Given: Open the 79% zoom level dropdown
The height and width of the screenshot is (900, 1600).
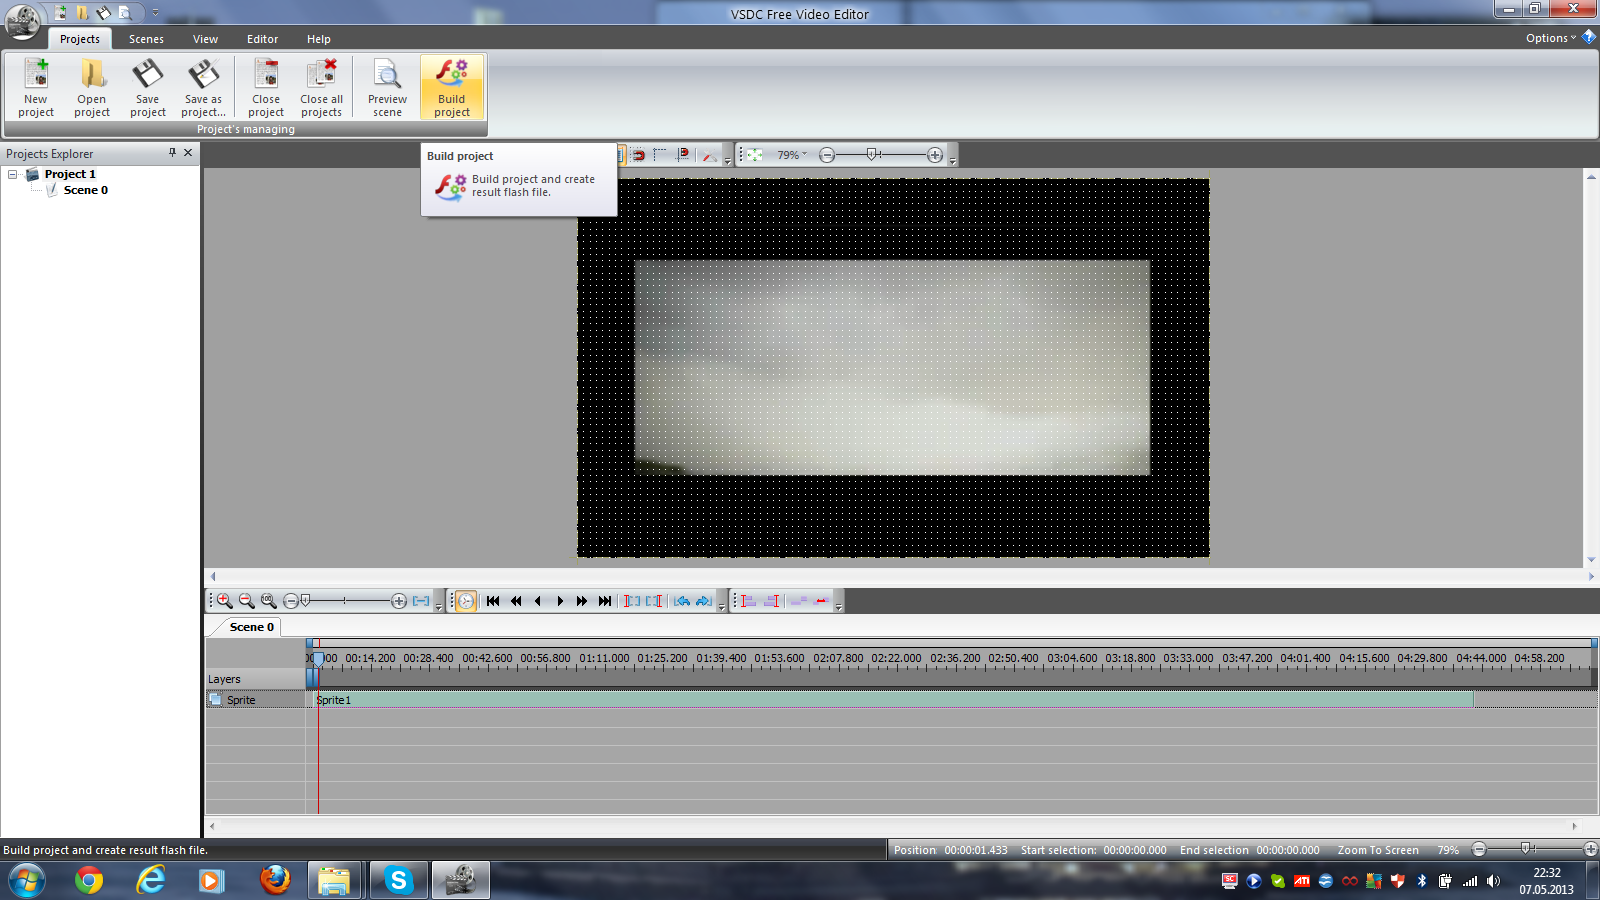Looking at the screenshot, I should coord(792,155).
